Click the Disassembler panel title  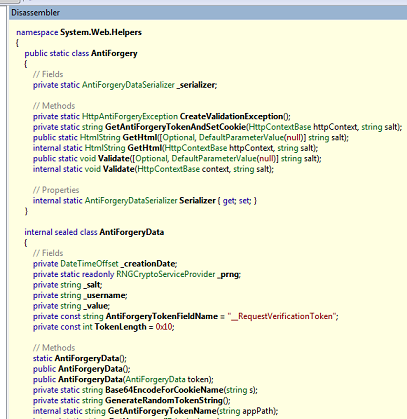[x=35, y=13]
